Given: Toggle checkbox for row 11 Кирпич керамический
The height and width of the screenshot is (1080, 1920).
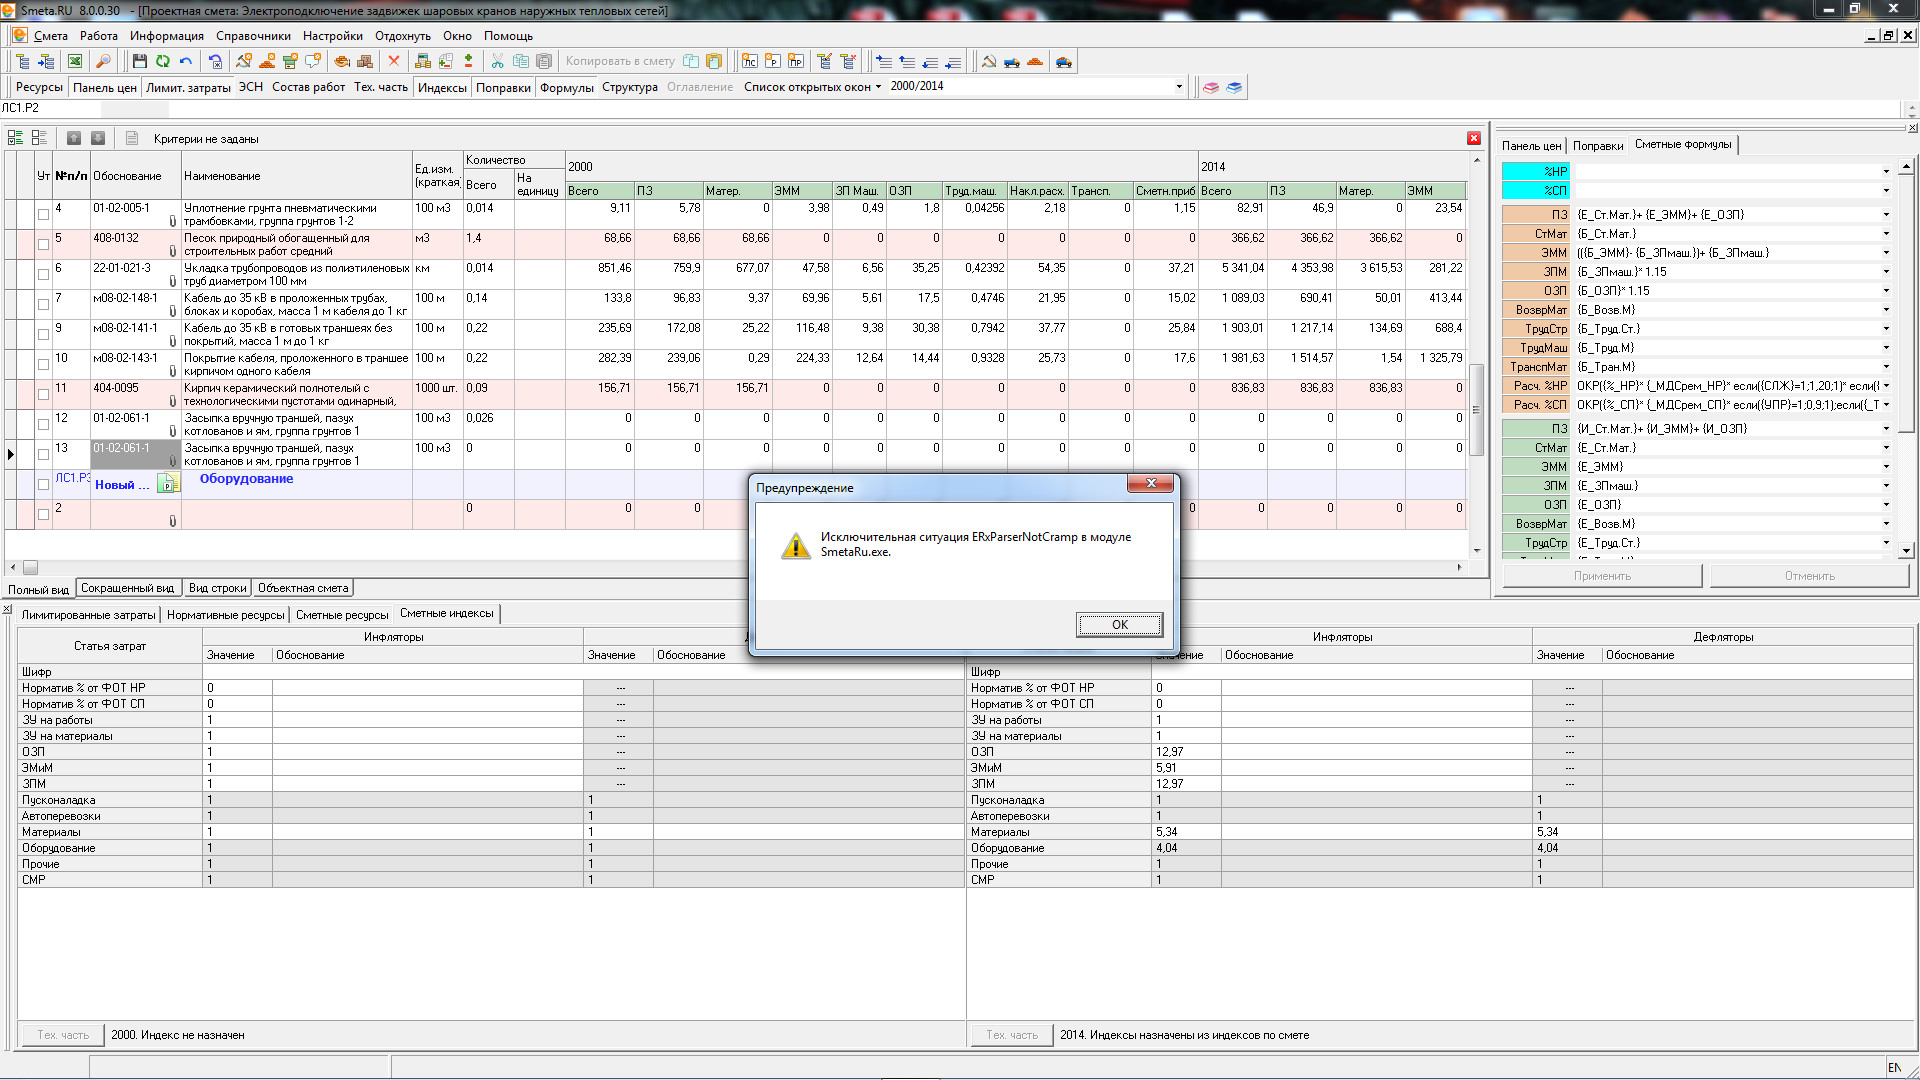Looking at the screenshot, I should click(x=43, y=394).
